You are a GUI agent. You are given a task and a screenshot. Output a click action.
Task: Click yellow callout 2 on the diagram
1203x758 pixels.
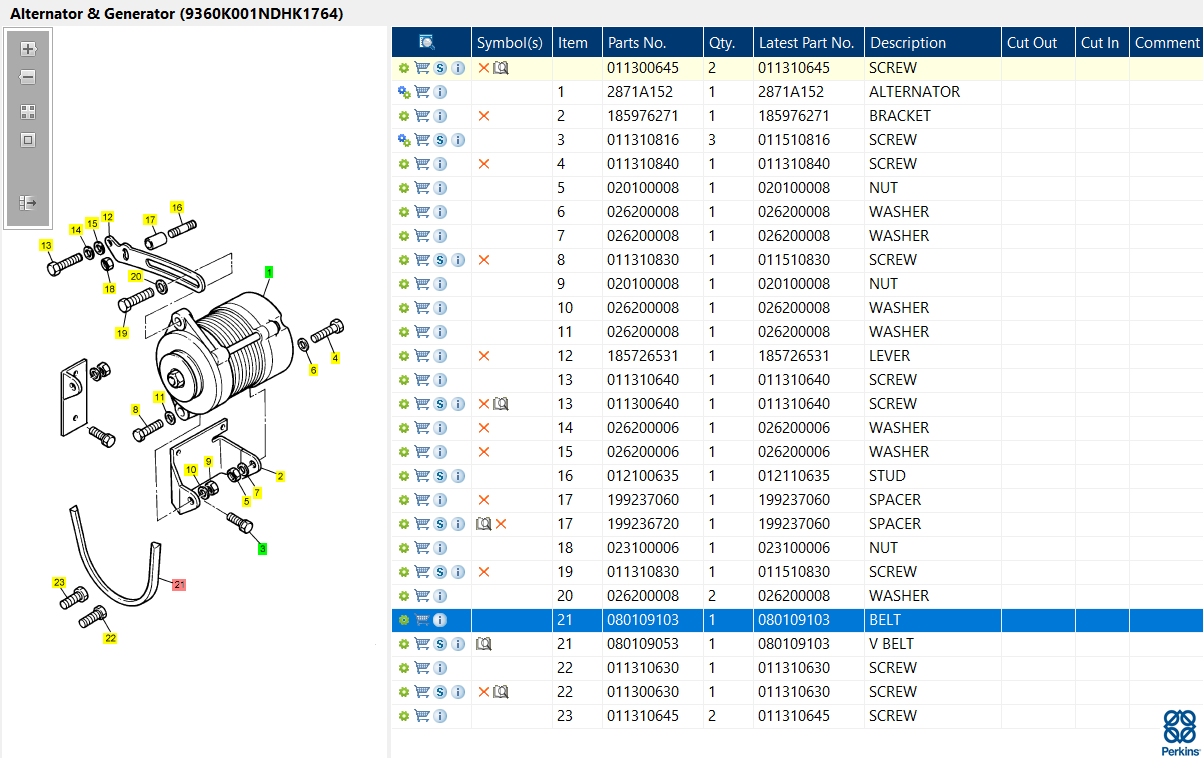(x=281, y=476)
